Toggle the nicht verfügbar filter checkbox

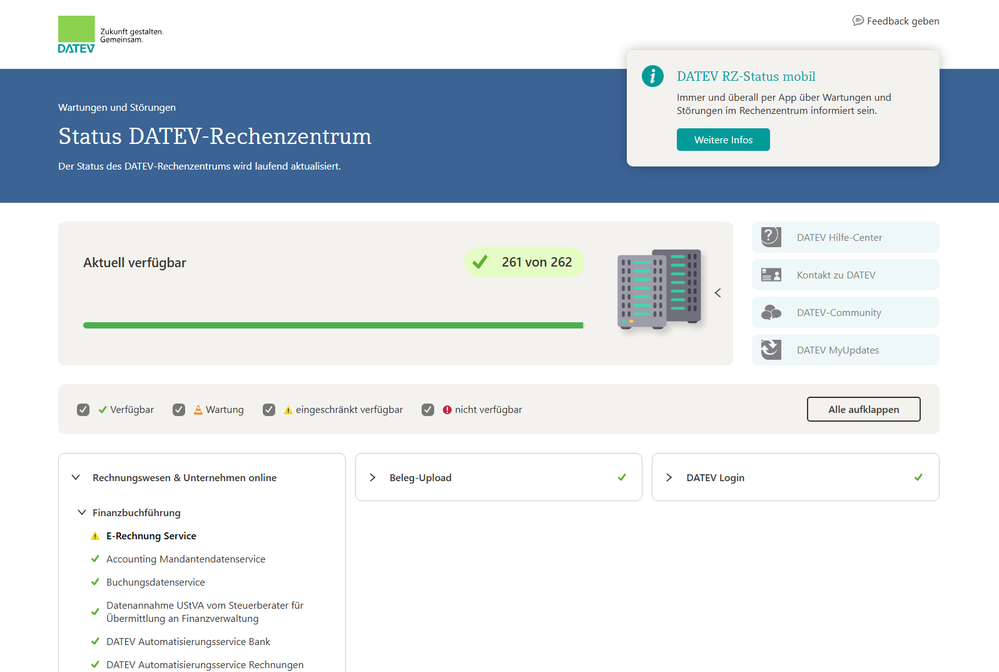click(x=428, y=410)
